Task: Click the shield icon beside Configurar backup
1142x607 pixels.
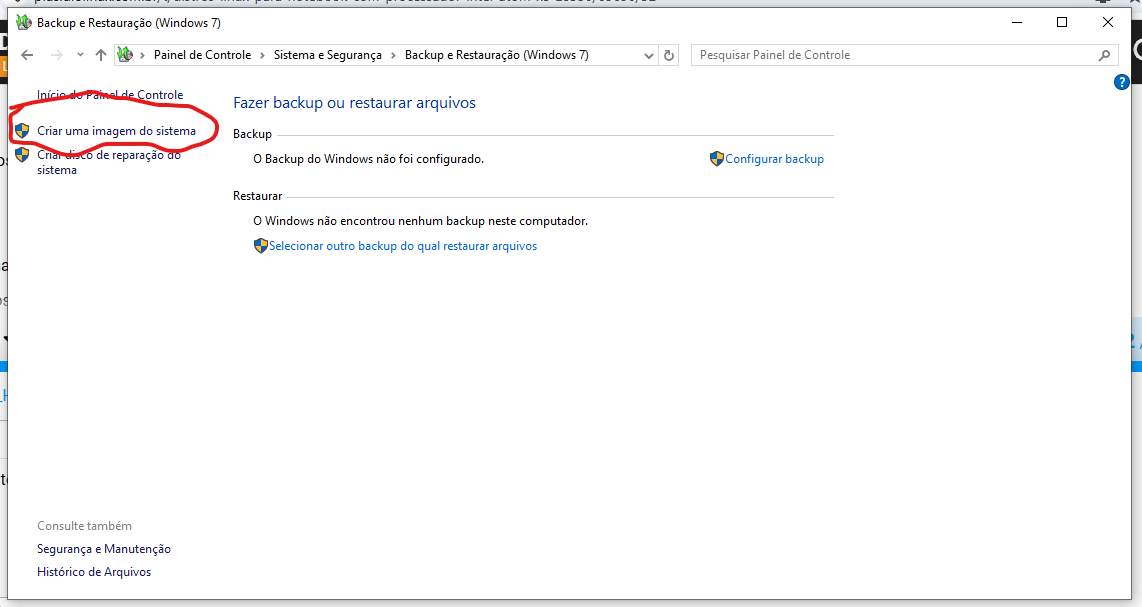Action: click(x=716, y=159)
